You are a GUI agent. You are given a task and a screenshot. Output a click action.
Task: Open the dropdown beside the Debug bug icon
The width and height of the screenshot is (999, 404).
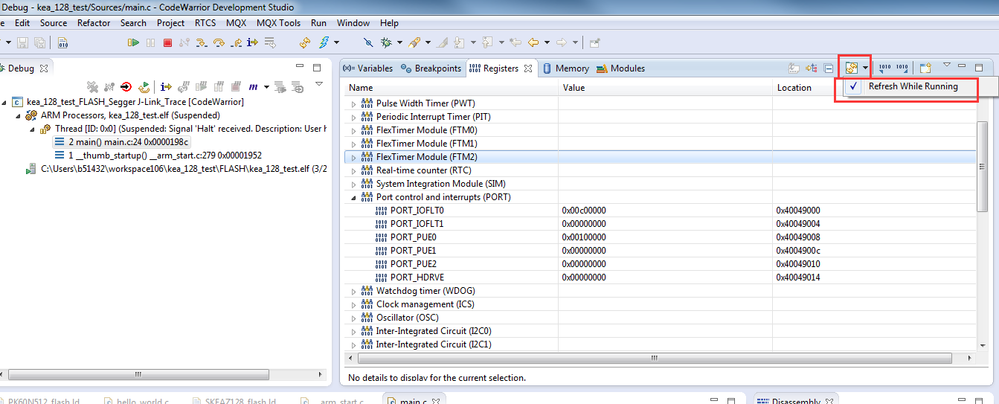click(399, 43)
